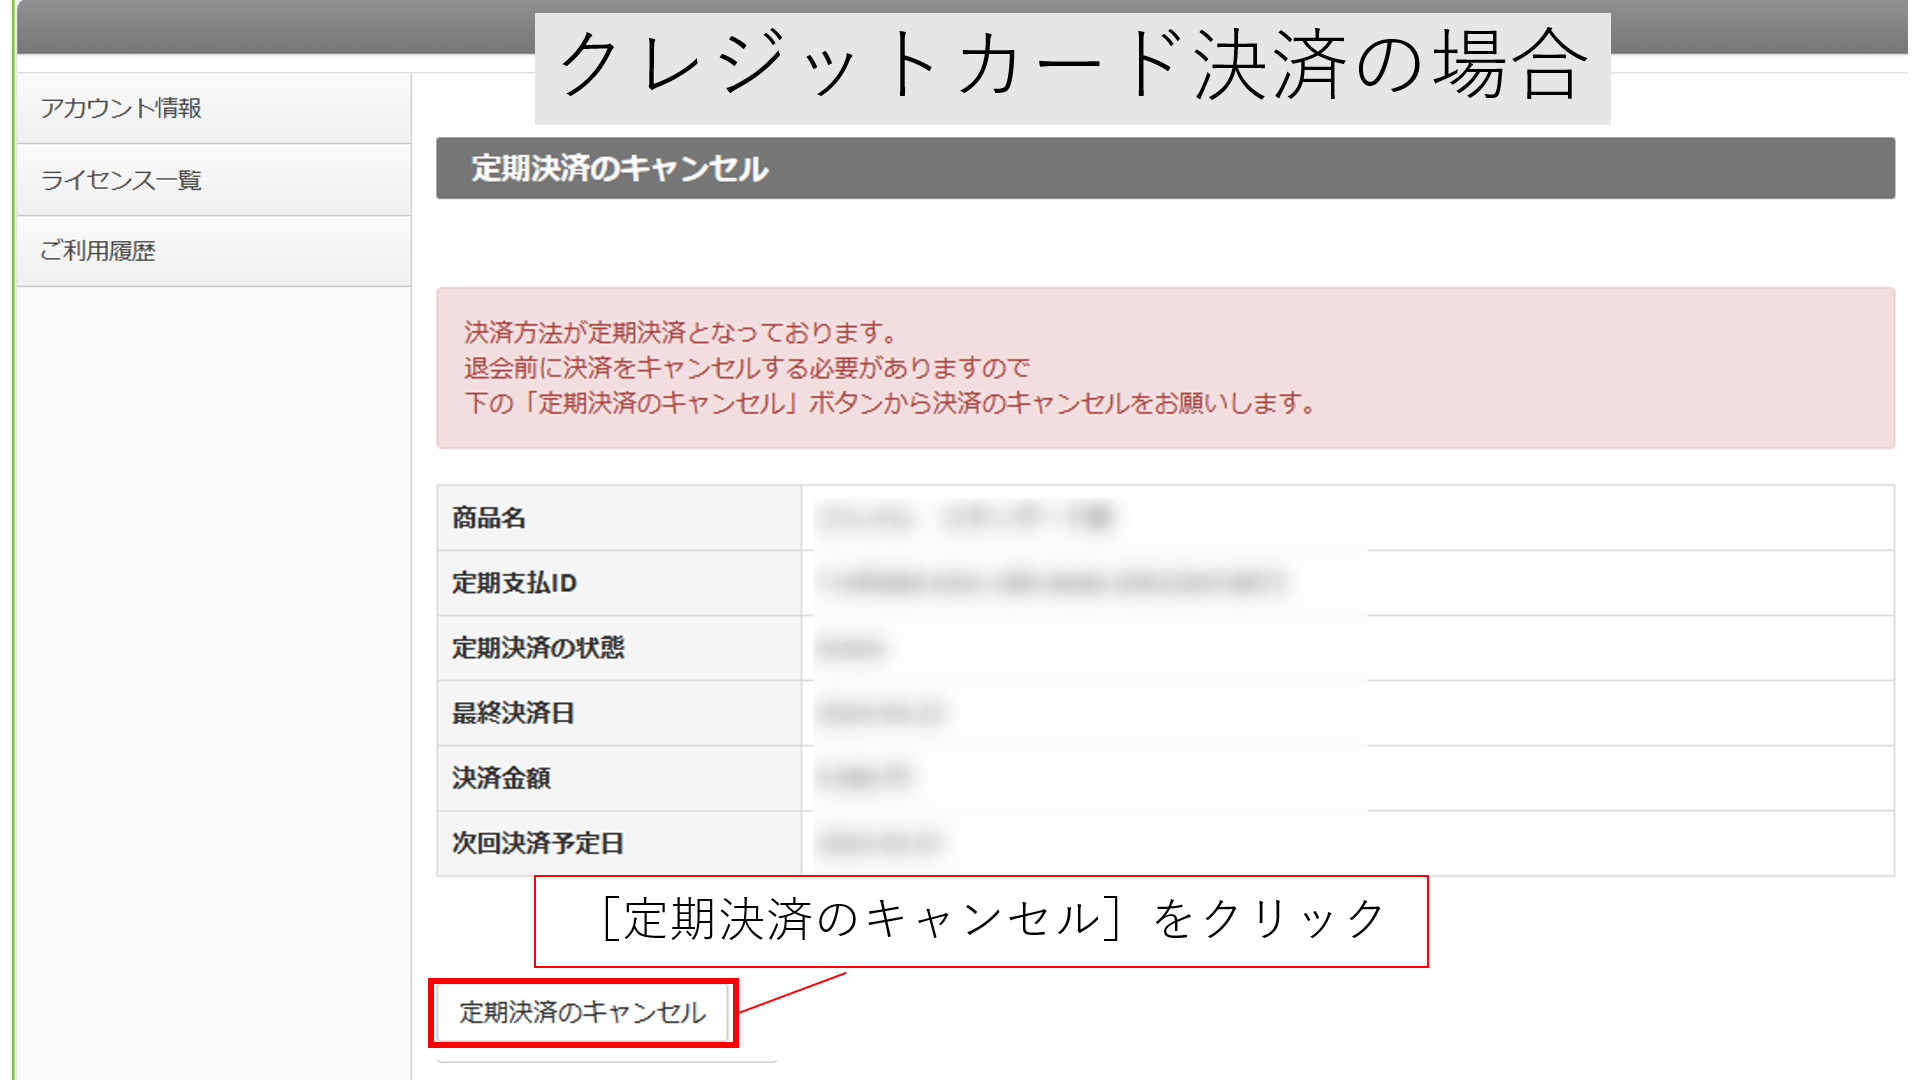Screen dimensions: 1920x1080
Task: Click the 定期決済の状態 row label
Action: 538,648
